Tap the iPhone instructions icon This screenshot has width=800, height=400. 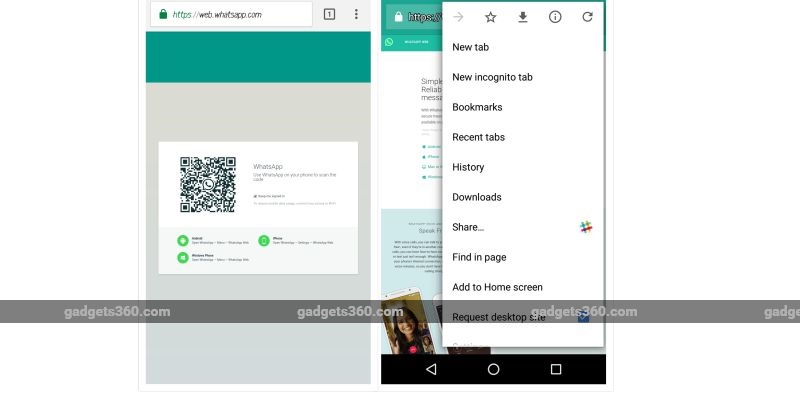264,241
